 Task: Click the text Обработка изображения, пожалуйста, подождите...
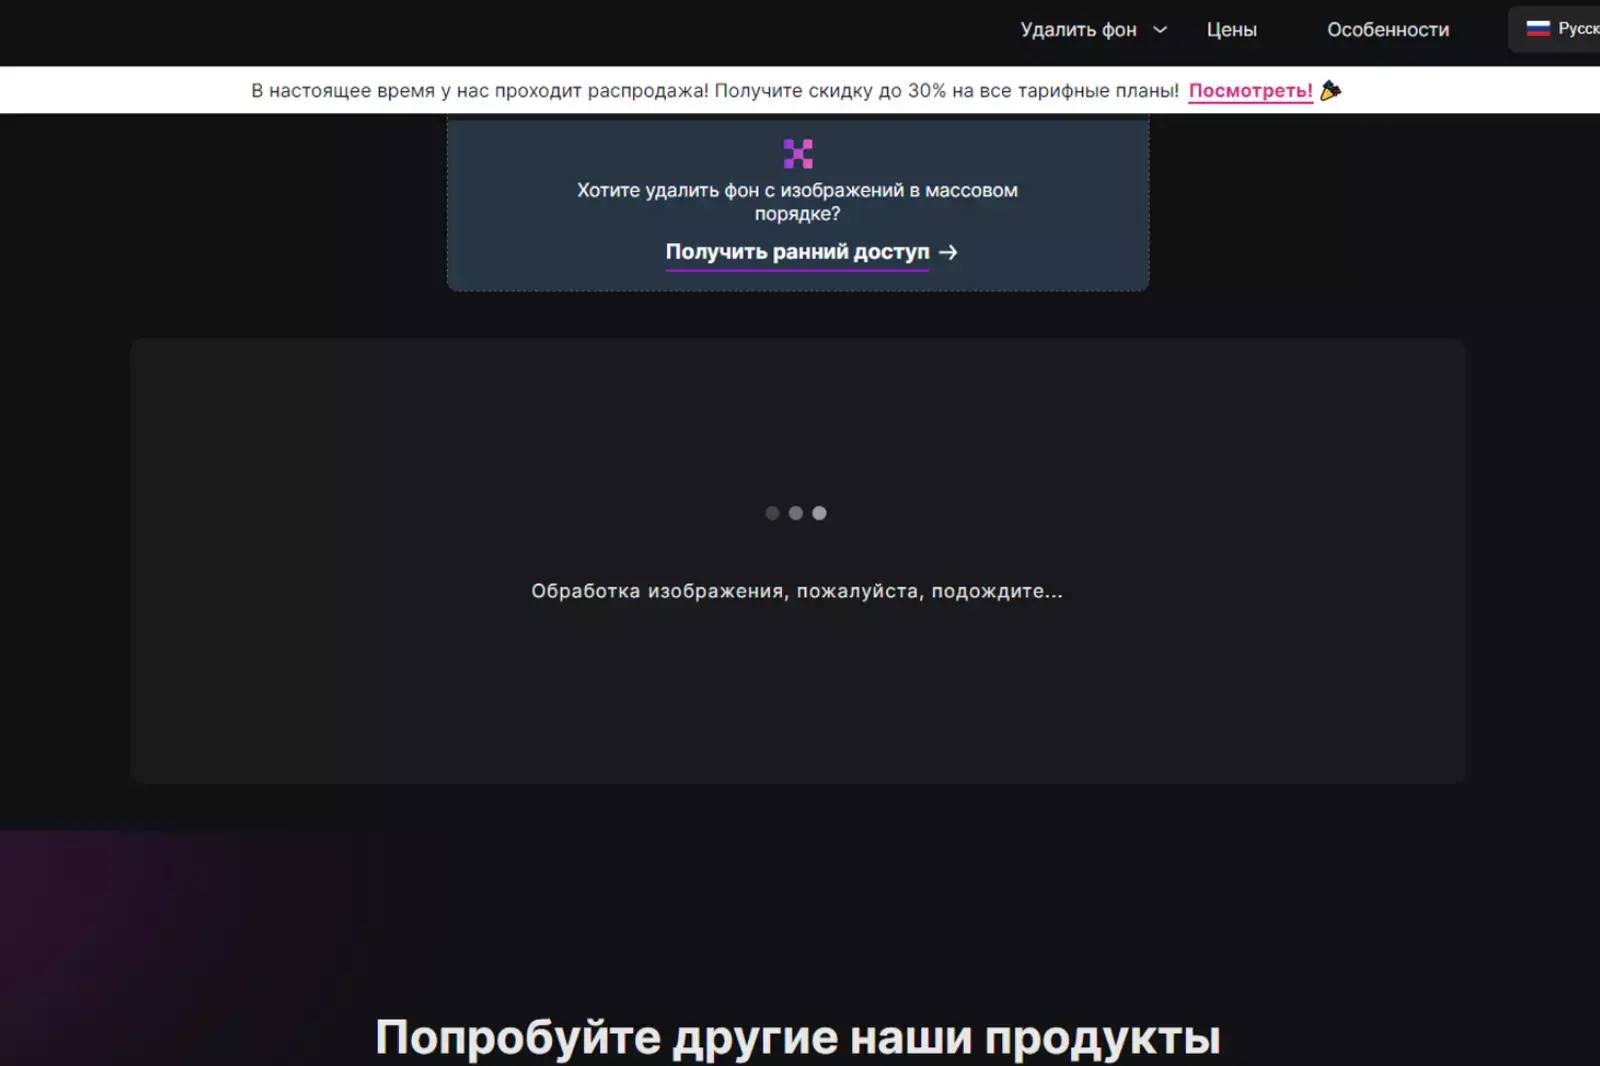797,591
